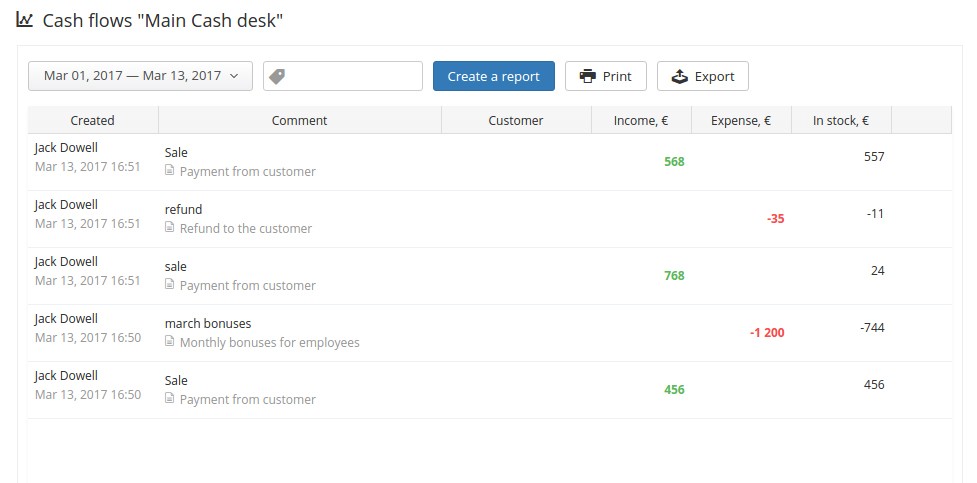Screen dimensions: 977x483
Task: Create a report with blue button
Action: pyautogui.click(x=493, y=76)
